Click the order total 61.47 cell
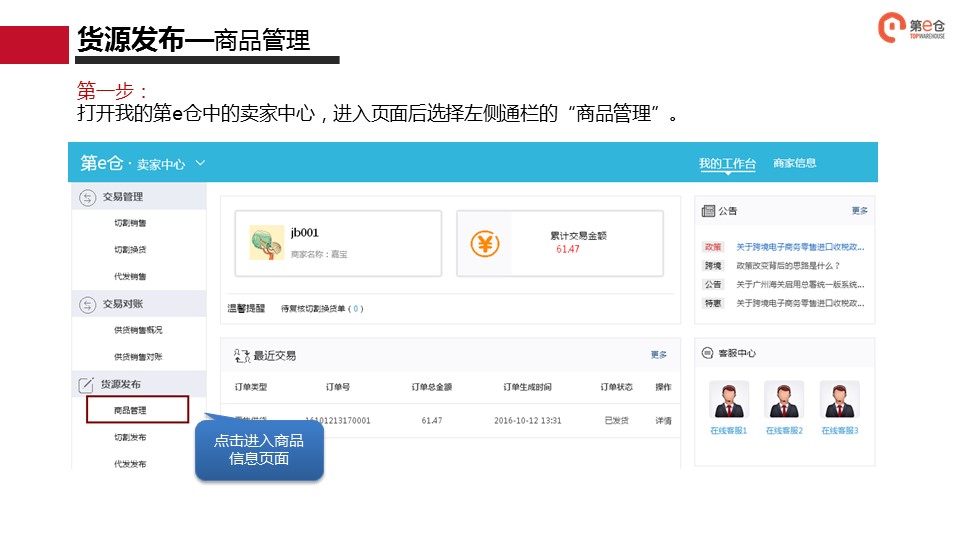 coord(432,421)
